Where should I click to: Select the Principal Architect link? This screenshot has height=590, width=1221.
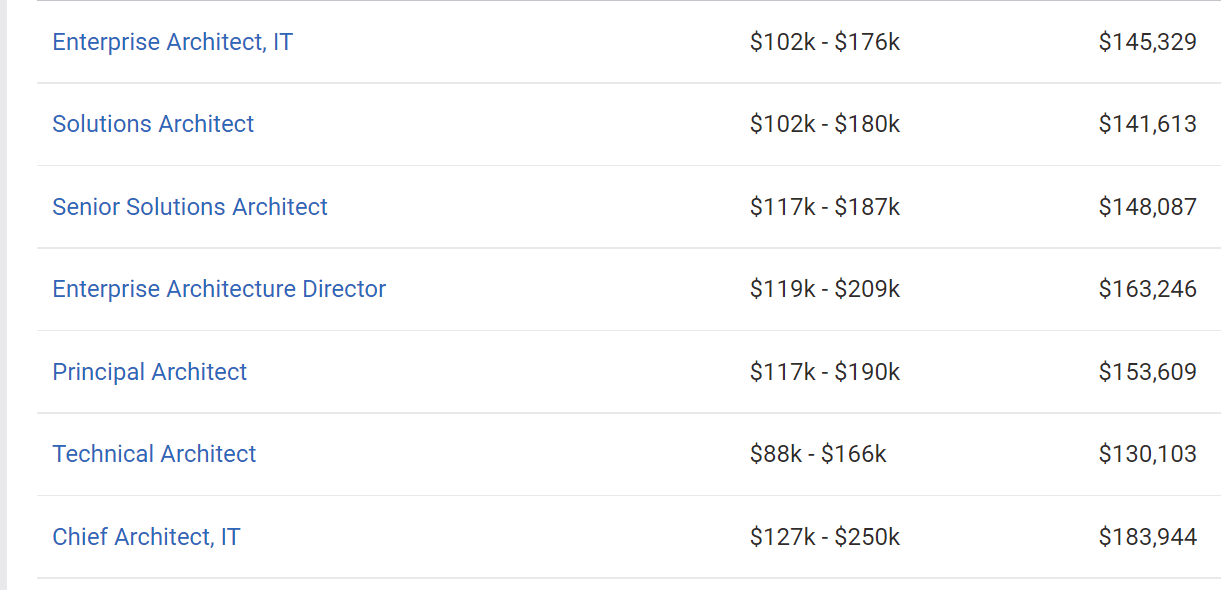pos(149,372)
